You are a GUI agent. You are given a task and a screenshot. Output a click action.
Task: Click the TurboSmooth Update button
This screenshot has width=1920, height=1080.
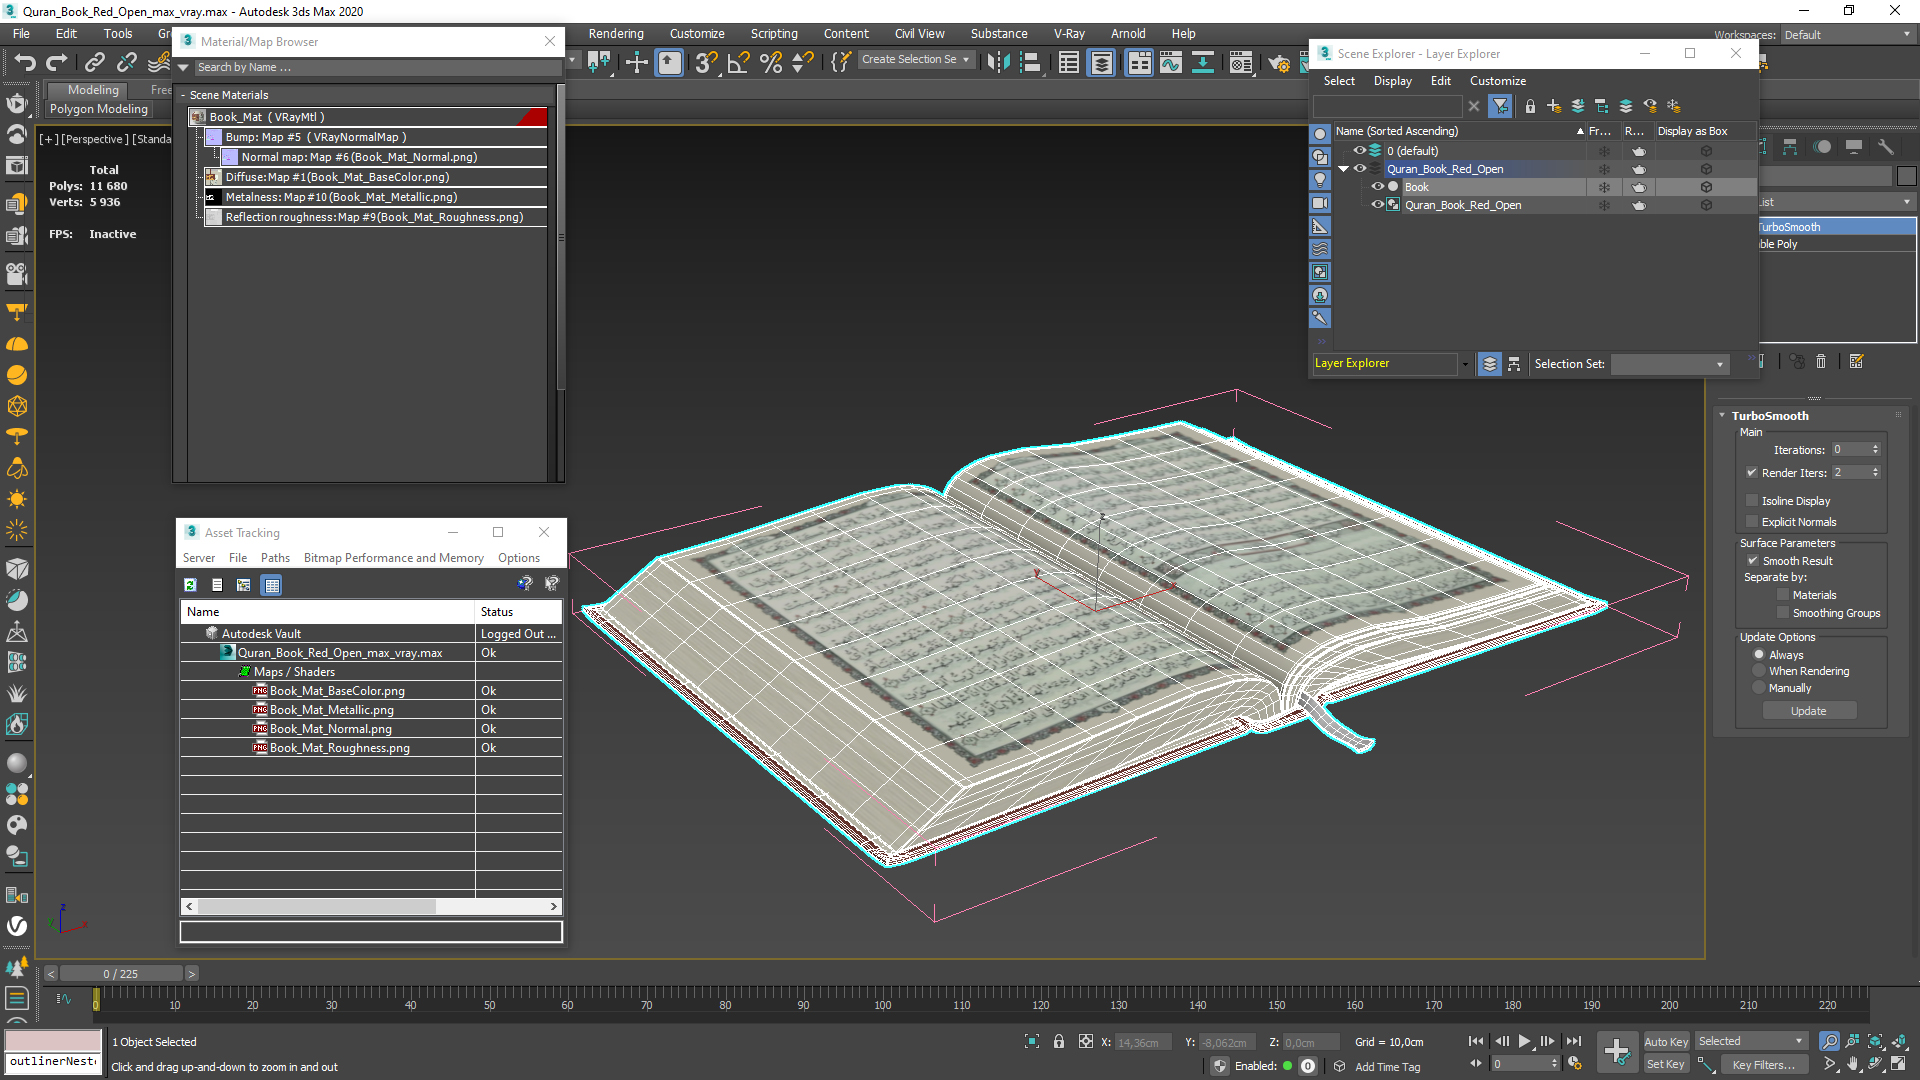(x=1808, y=711)
